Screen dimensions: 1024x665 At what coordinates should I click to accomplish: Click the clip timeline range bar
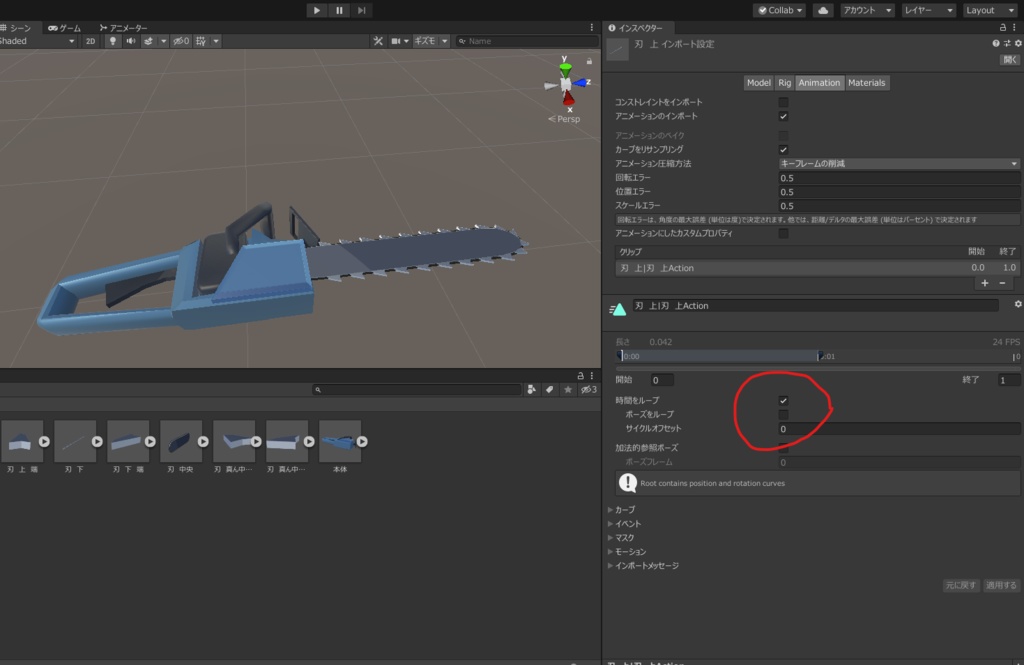720,356
